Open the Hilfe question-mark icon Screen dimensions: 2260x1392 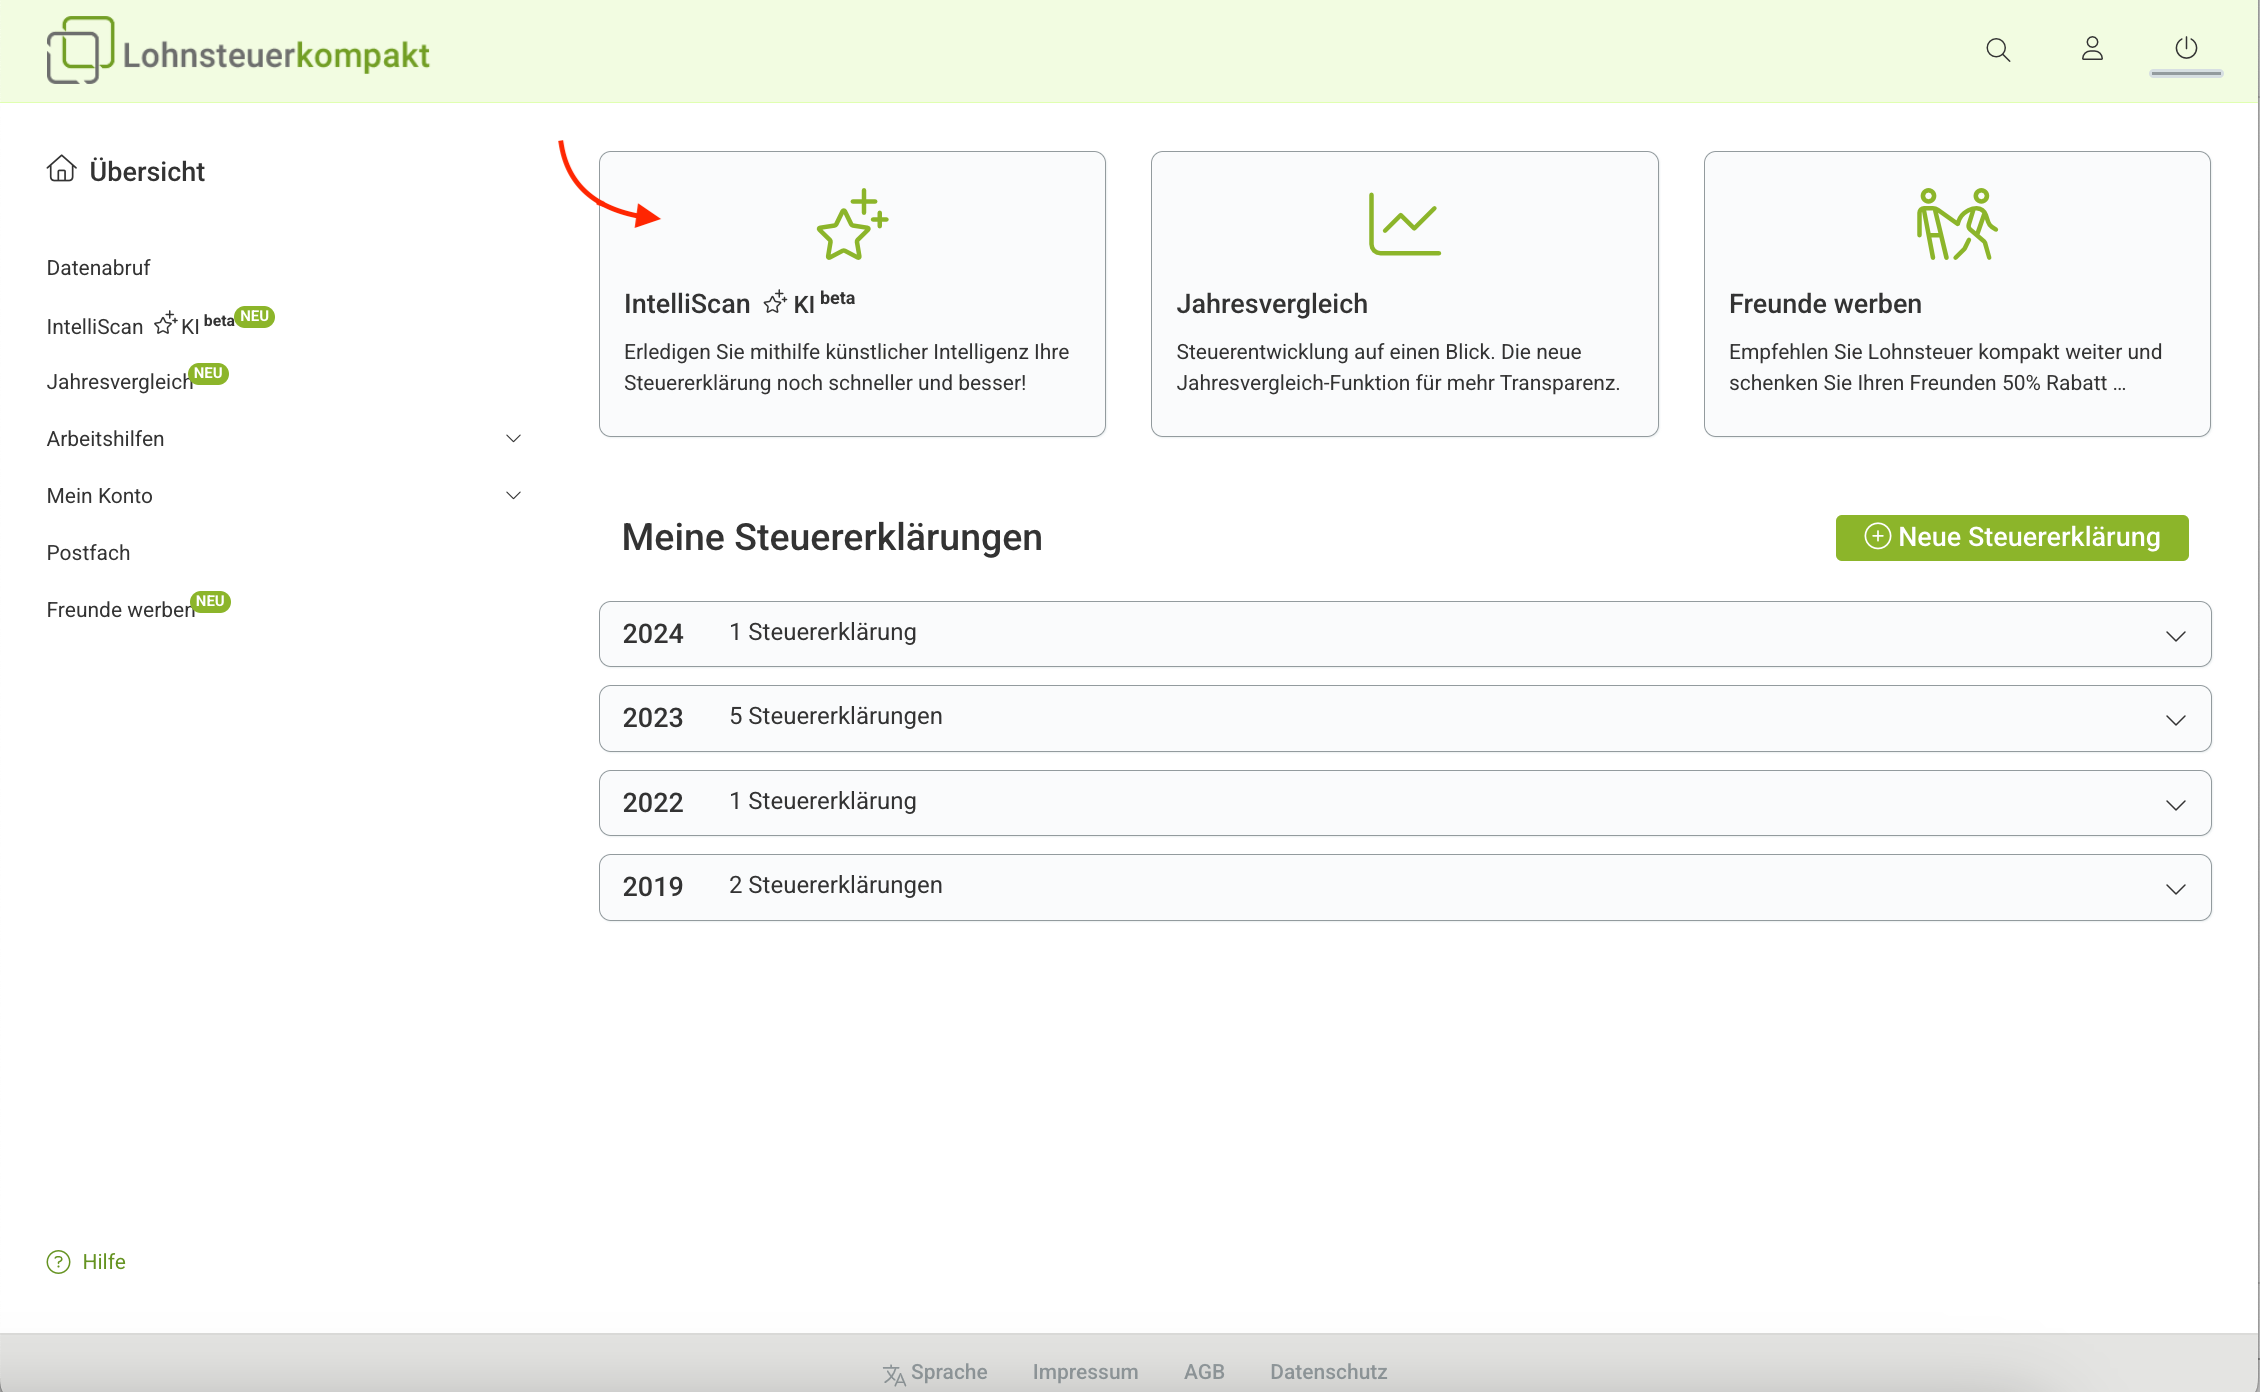click(x=58, y=1261)
